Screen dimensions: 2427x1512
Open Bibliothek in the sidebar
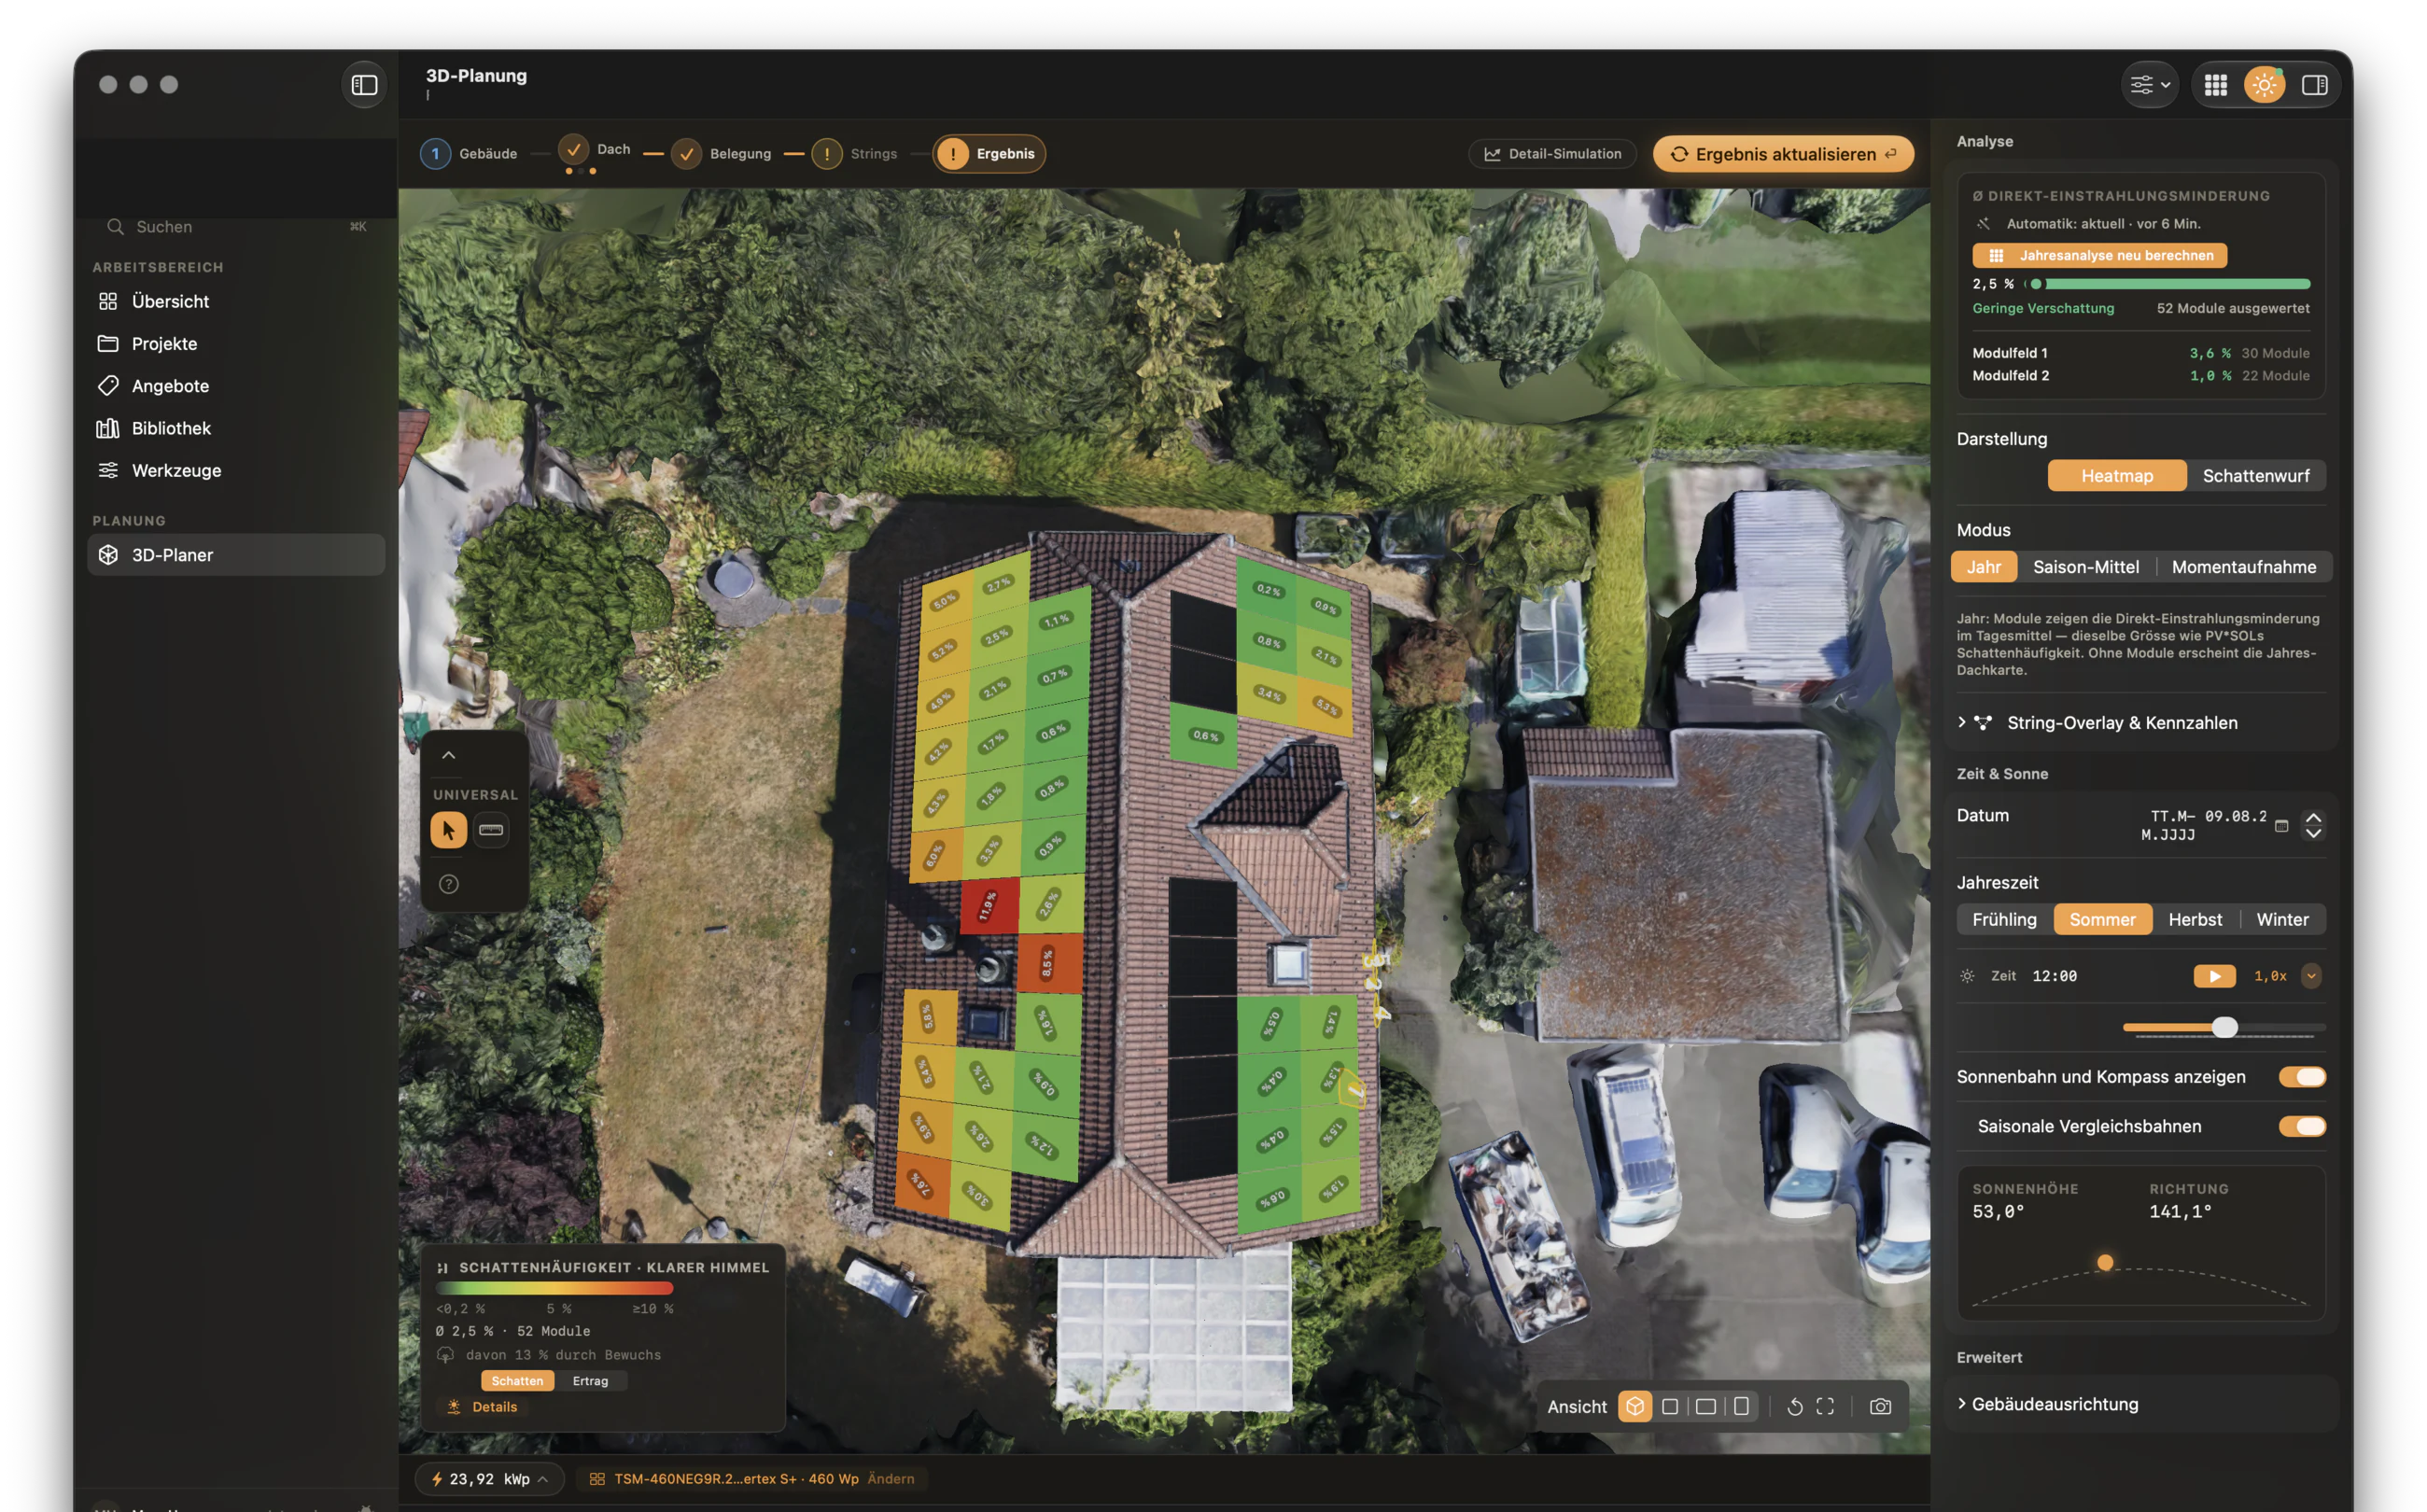point(236,428)
